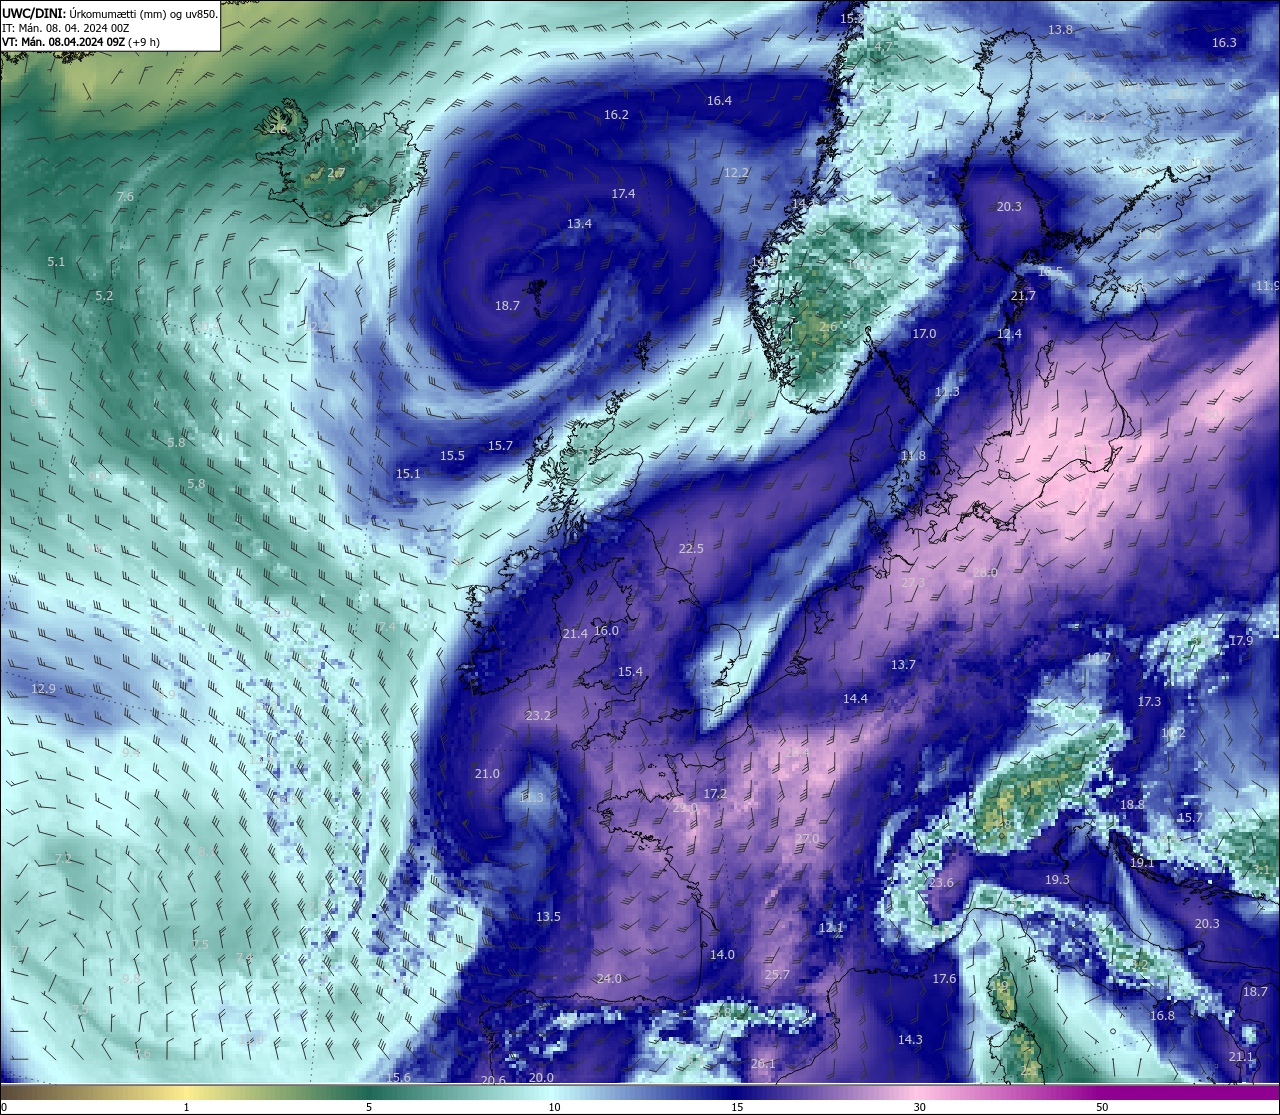The height and width of the screenshot is (1115, 1280).
Task: Click the 14.3 value at the bottom
Action: coord(910,1040)
